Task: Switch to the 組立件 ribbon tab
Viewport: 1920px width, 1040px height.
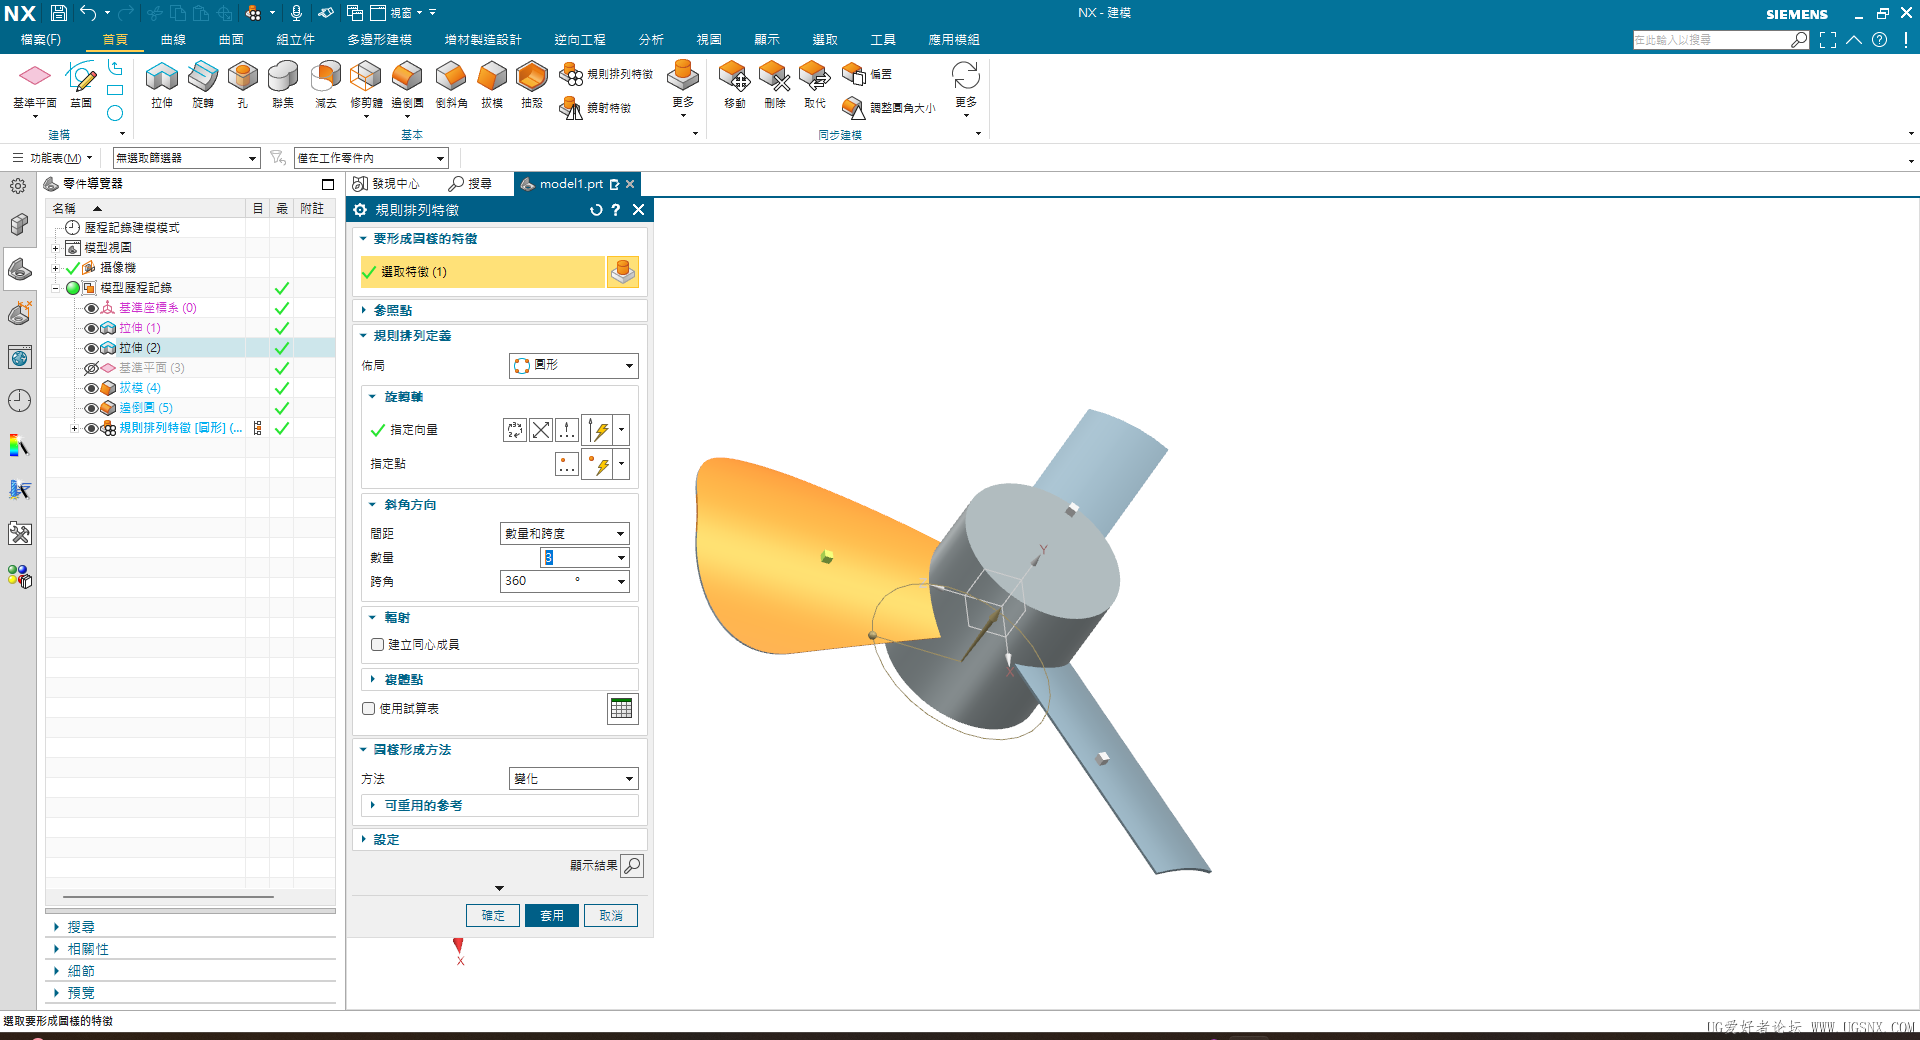Action: [x=296, y=40]
